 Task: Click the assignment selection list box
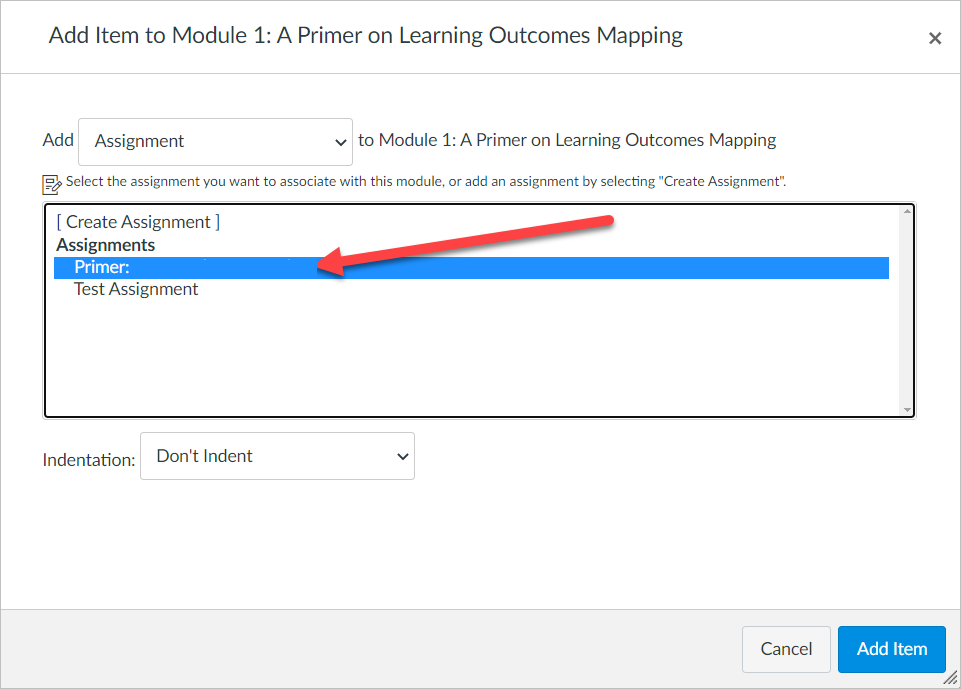tap(480, 350)
